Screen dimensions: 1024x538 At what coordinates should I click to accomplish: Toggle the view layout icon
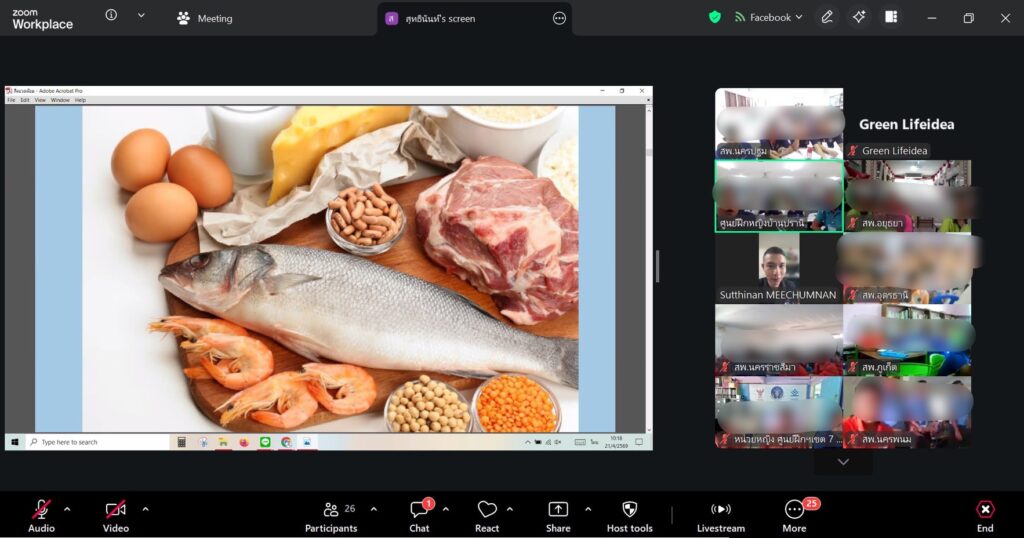891,18
